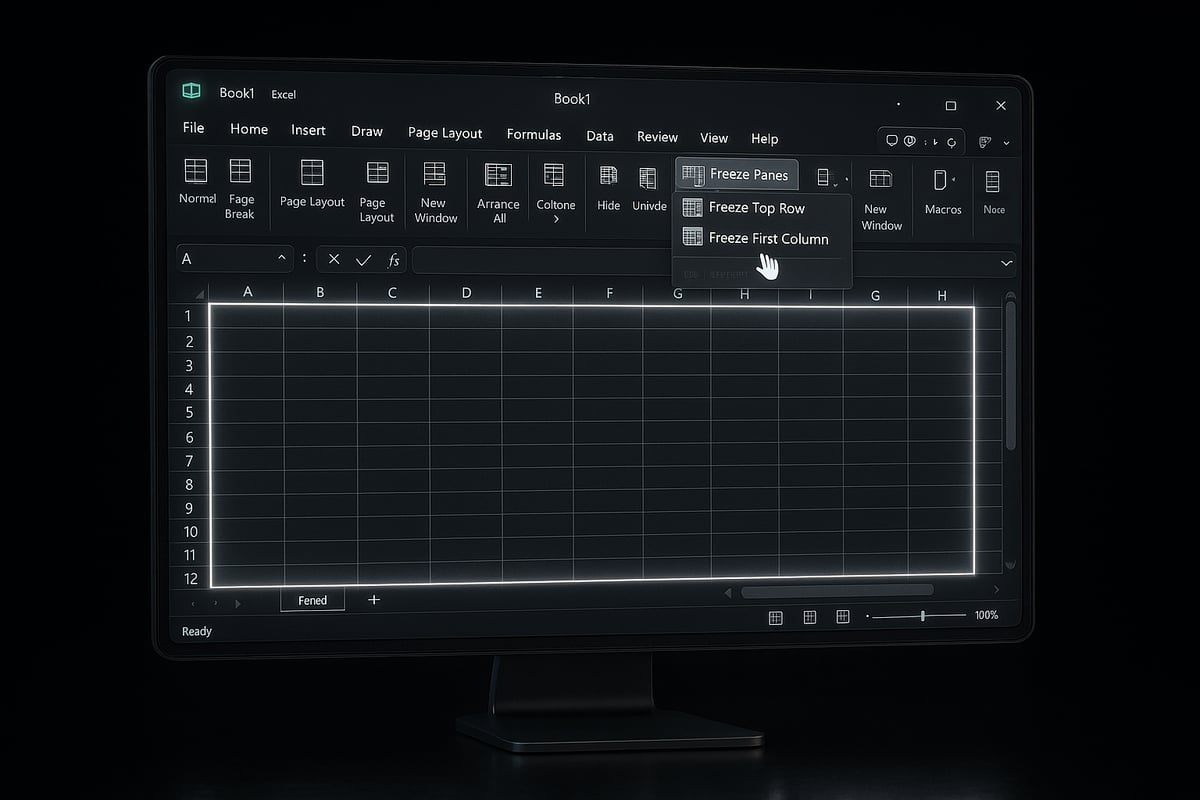This screenshot has width=1200, height=800.
Task: Select the Fened sheet tab
Action: tap(312, 600)
